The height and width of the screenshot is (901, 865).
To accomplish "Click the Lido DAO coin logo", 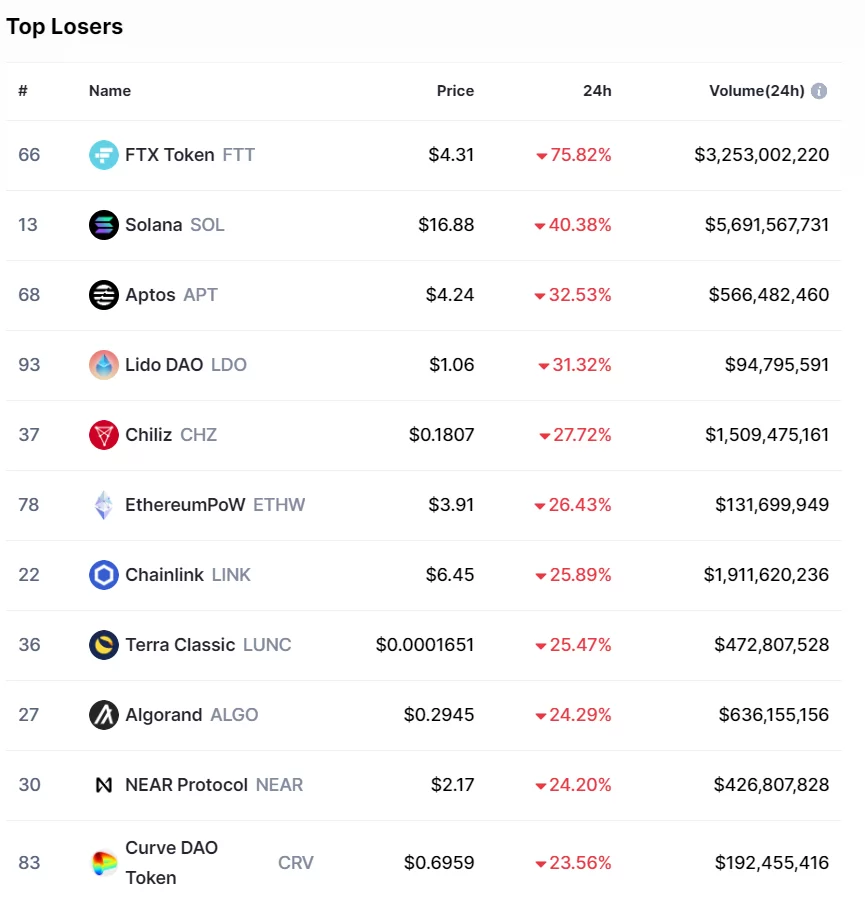I will [104, 365].
